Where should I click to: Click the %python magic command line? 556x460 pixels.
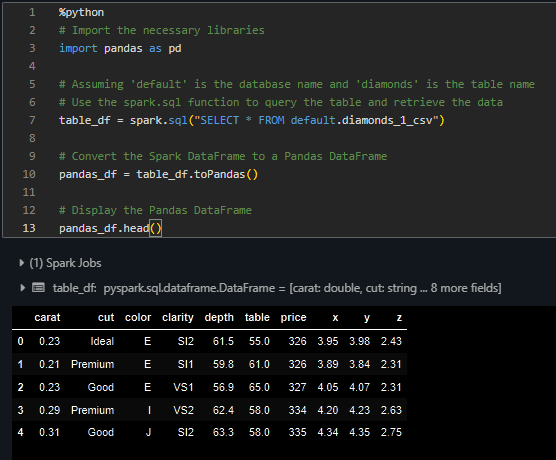81,12
